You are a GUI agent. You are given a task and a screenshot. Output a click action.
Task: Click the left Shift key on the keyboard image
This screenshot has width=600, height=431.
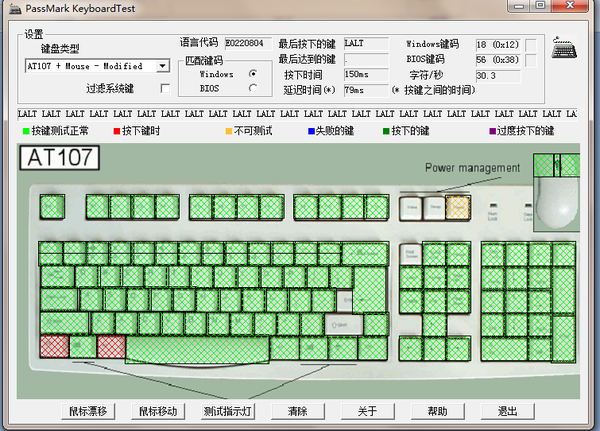coord(64,323)
